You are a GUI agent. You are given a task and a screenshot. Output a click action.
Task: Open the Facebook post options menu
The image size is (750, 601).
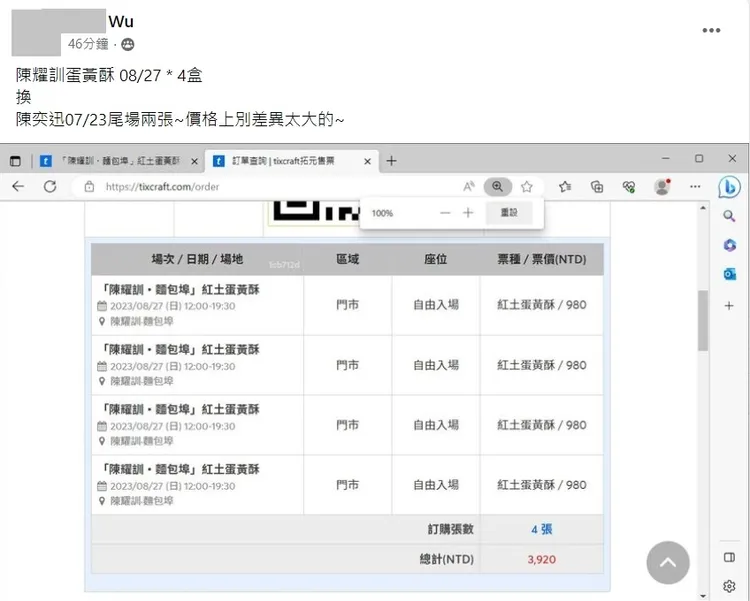point(711,30)
